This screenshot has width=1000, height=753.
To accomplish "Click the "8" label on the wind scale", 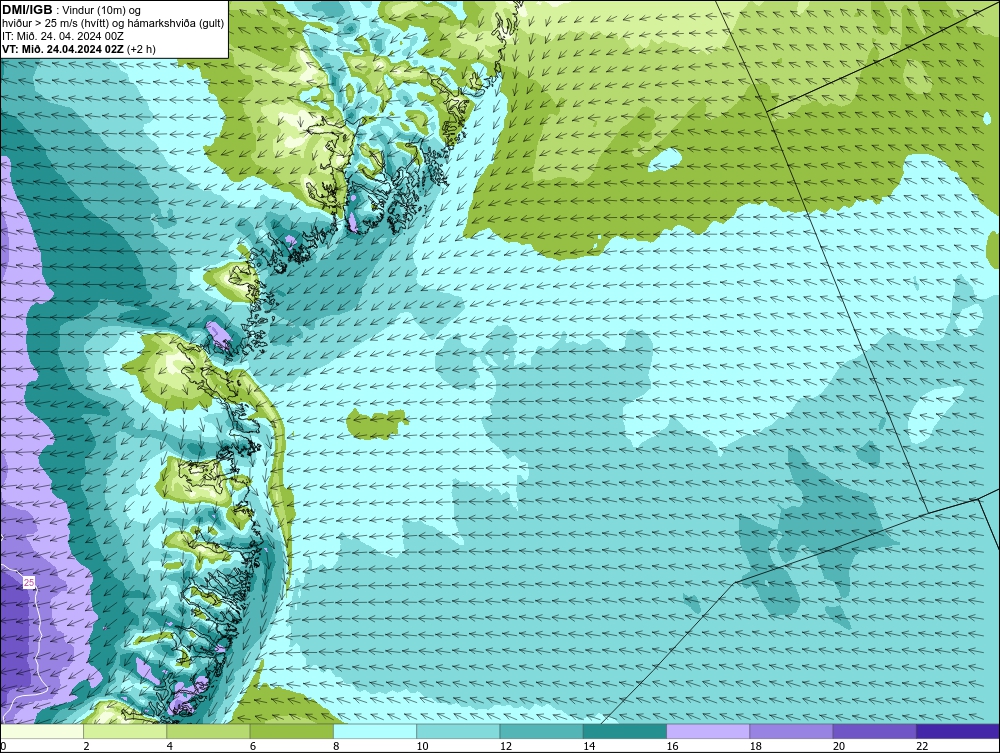I will click(x=336, y=746).
